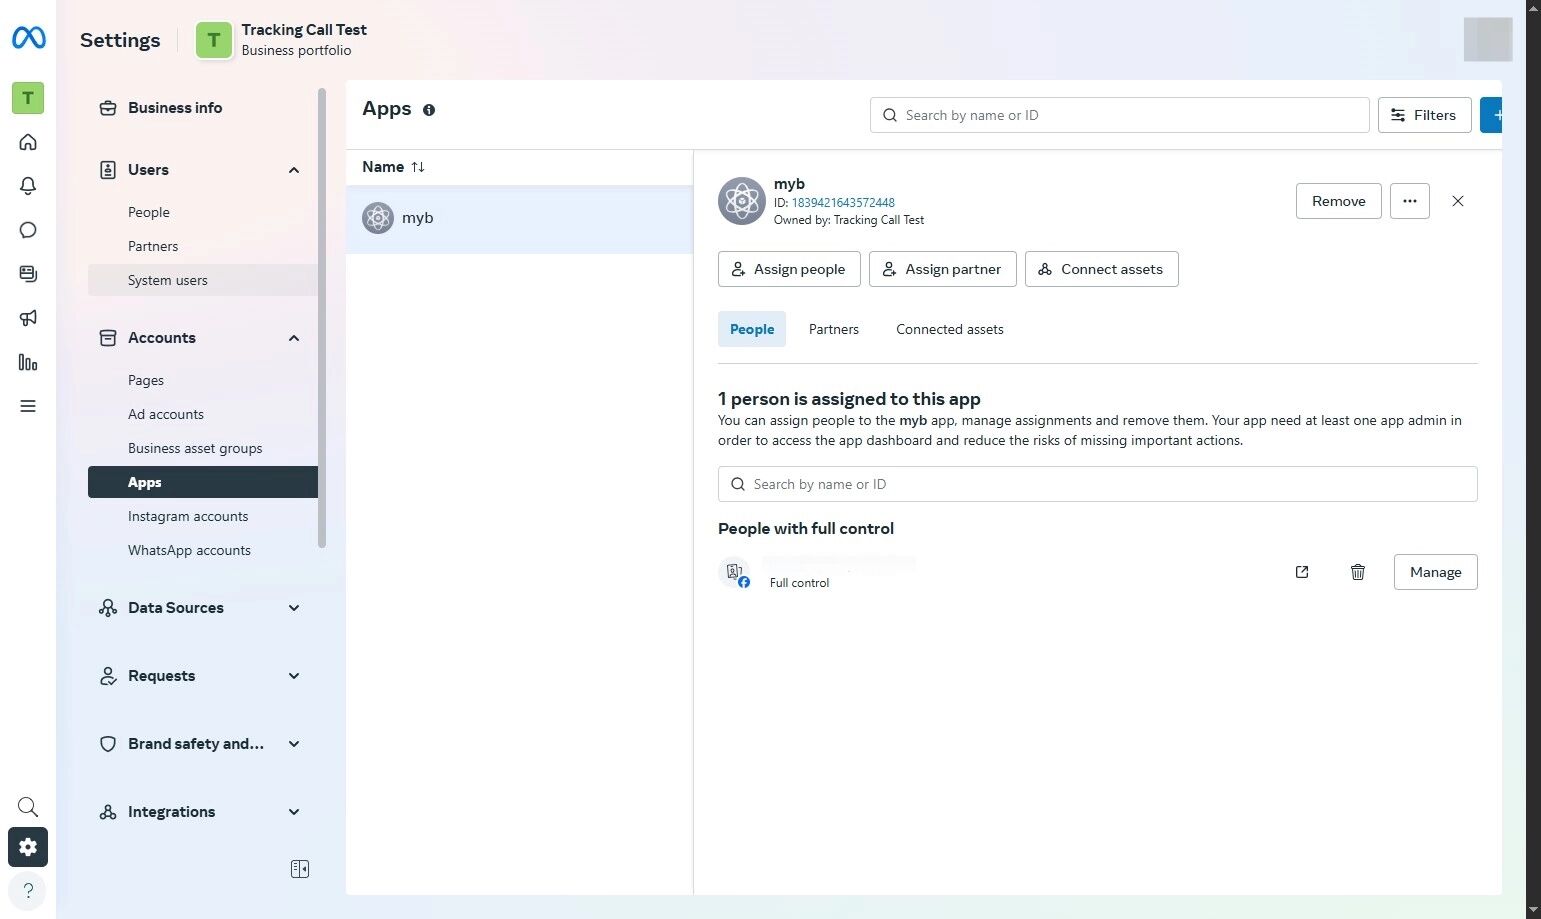Expand the Integrations section

(x=293, y=812)
